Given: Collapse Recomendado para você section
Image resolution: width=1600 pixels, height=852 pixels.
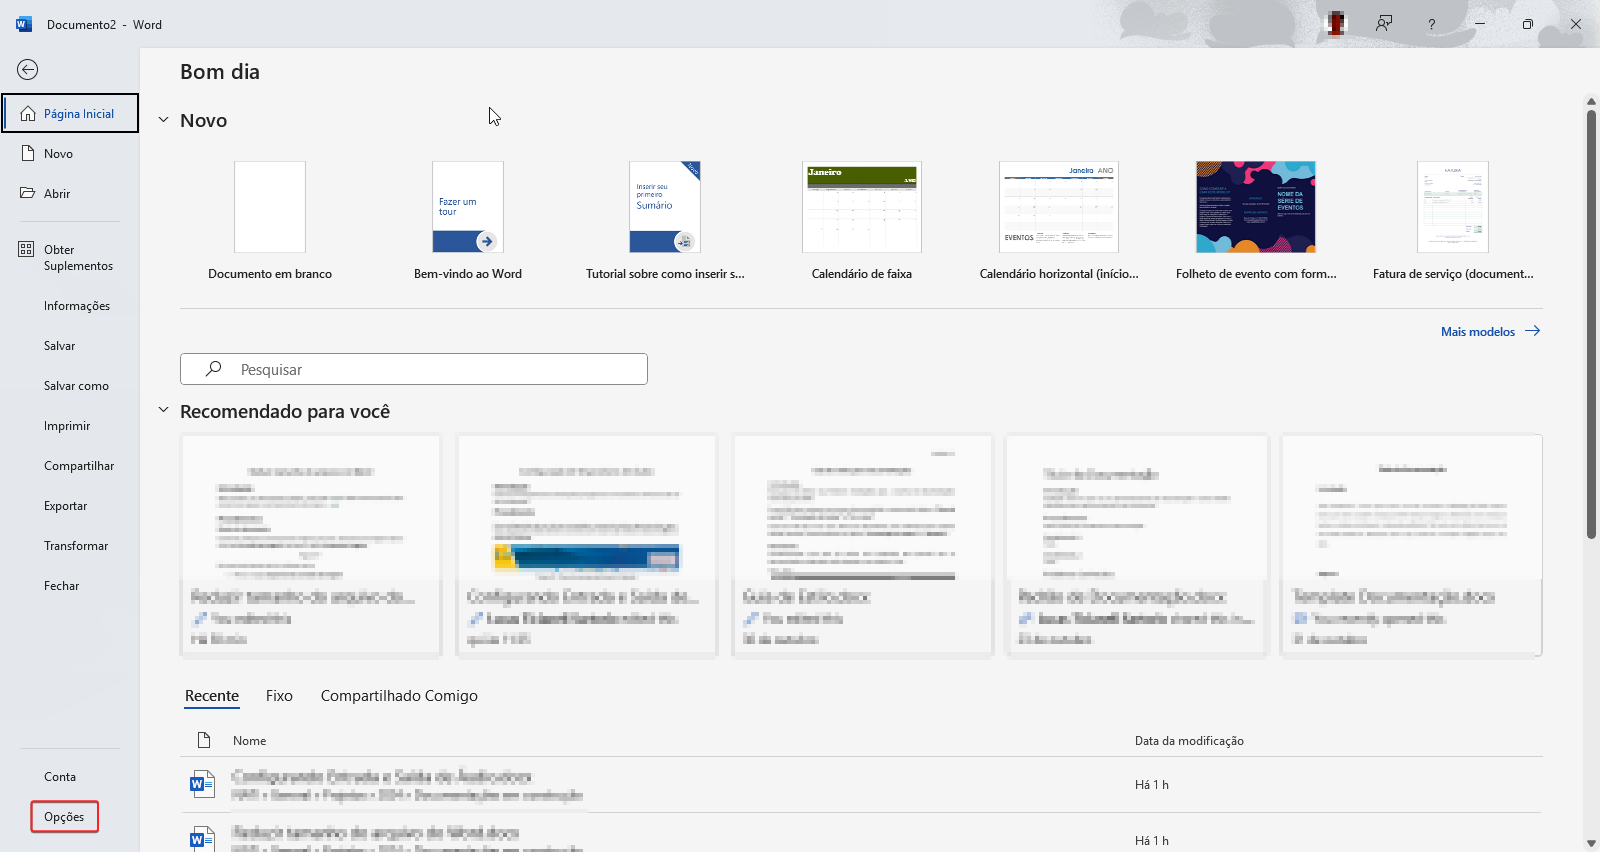Looking at the screenshot, I should tap(163, 410).
